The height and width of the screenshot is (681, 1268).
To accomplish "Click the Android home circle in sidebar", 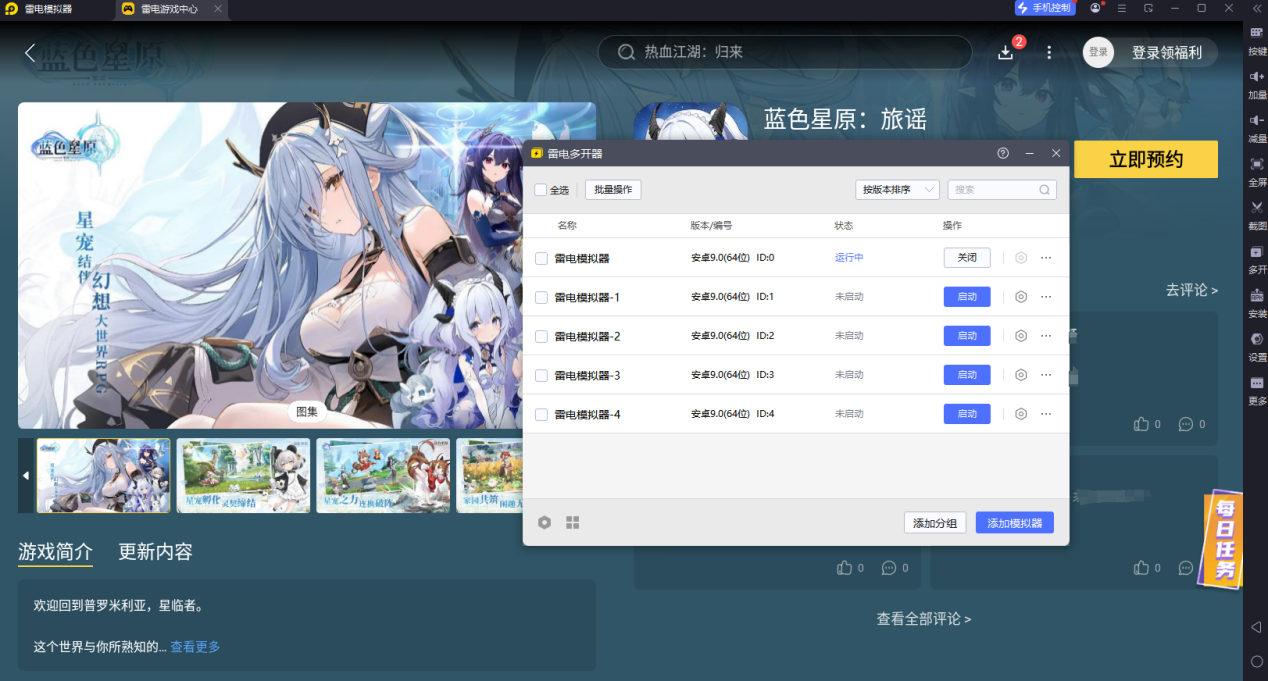I will (x=1257, y=661).
